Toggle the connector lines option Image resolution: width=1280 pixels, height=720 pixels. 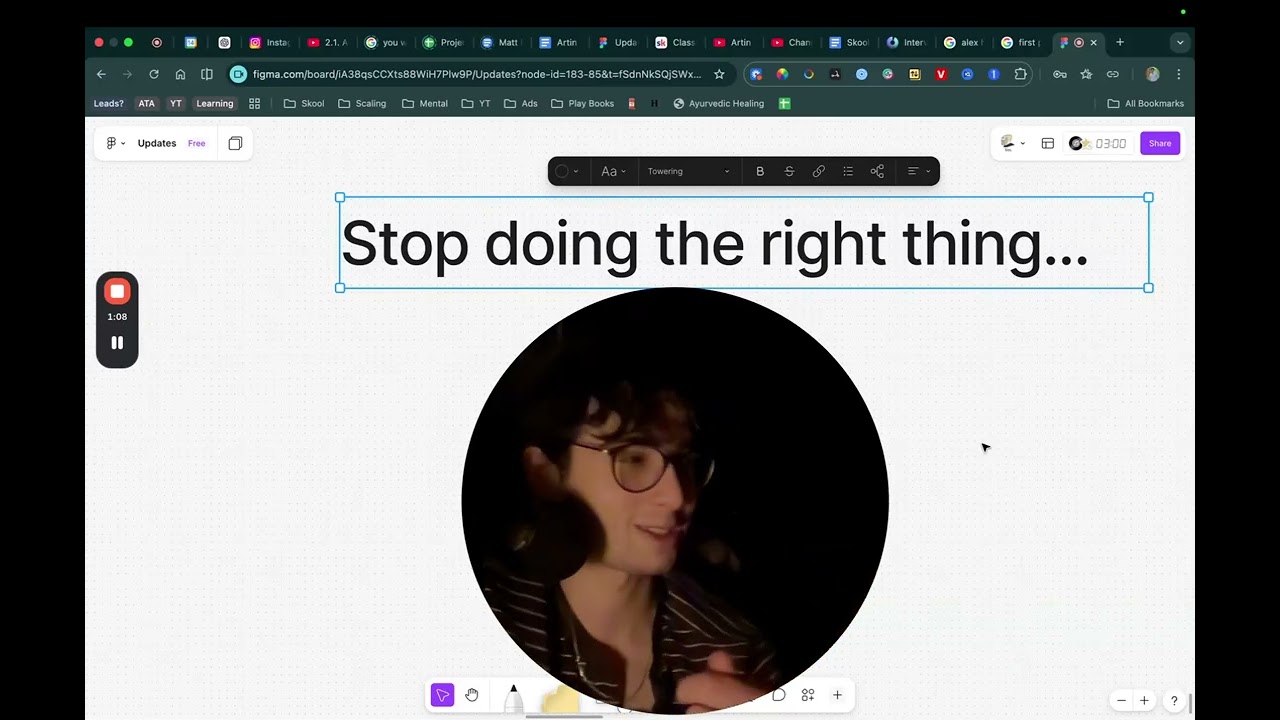tap(877, 171)
